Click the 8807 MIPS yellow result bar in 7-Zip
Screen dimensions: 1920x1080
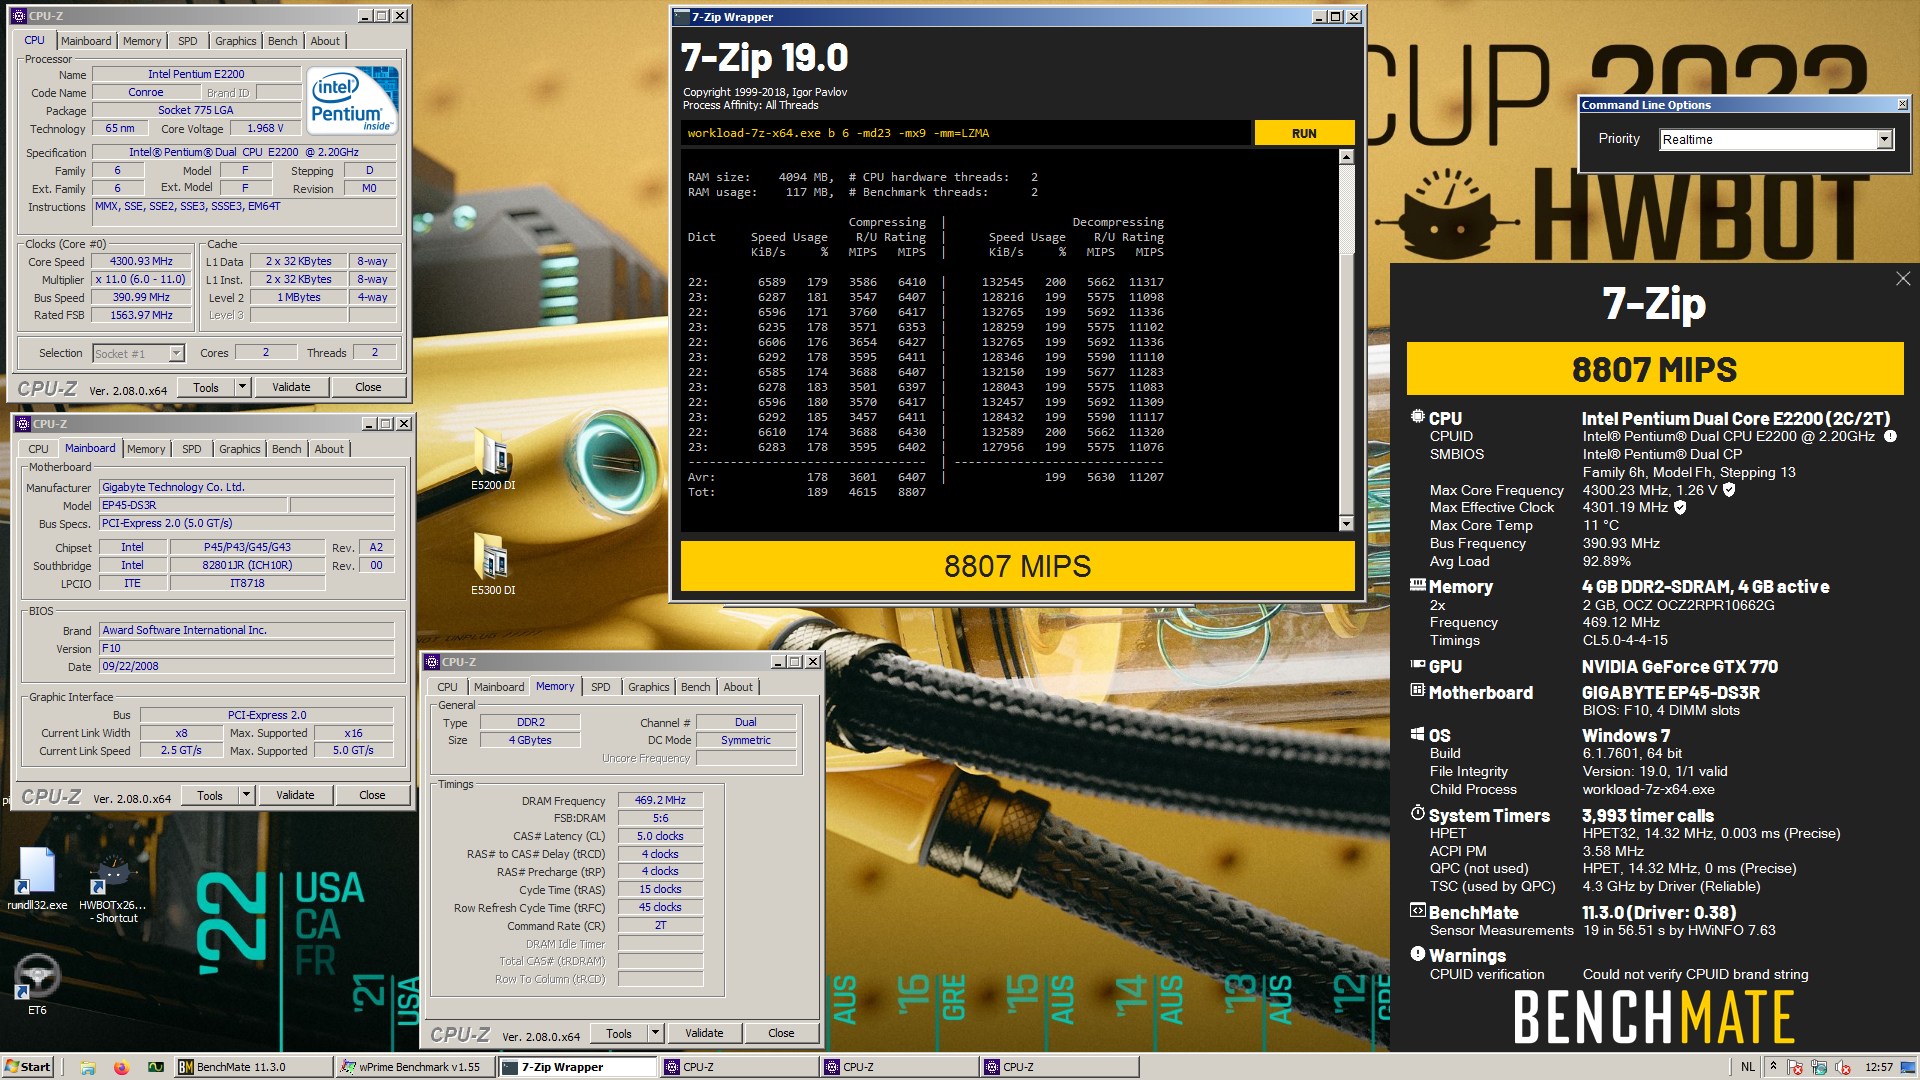coord(1017,566)
